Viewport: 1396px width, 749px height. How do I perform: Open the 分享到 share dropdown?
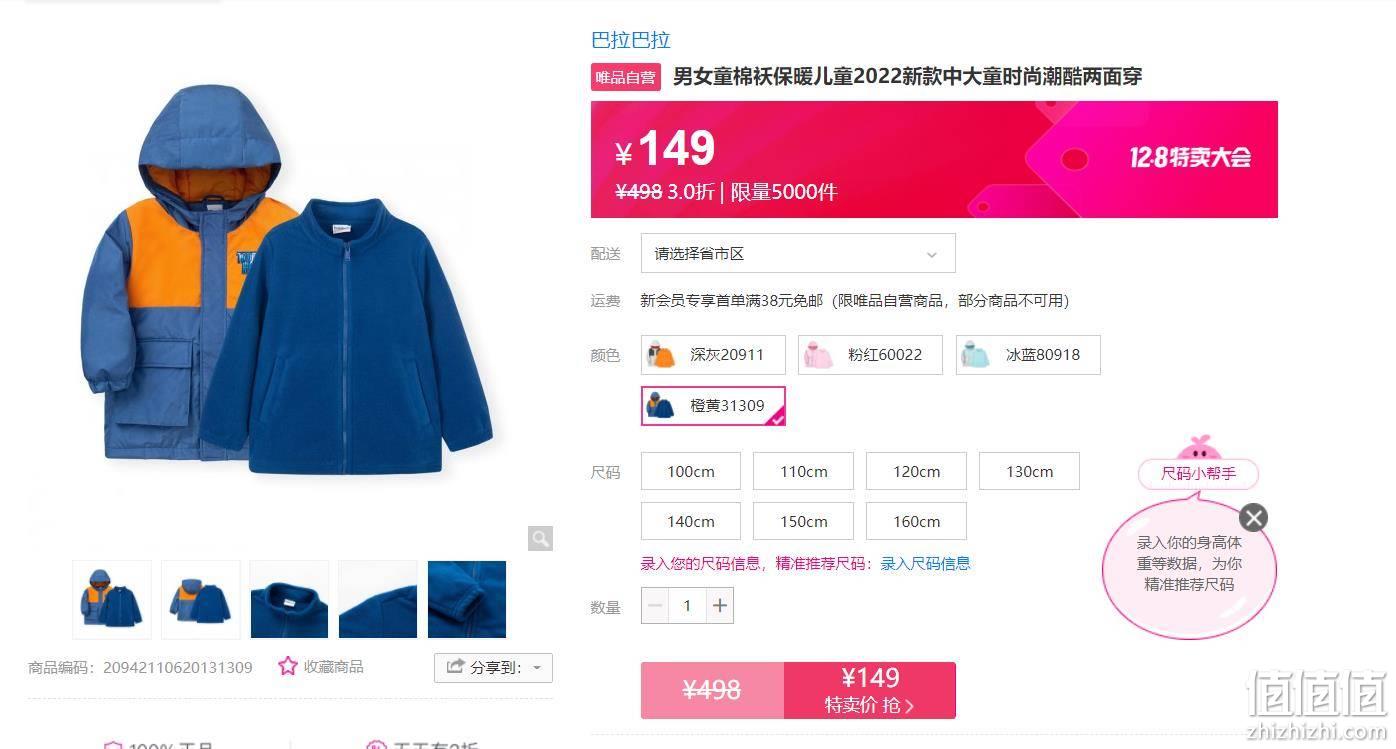click(x=494, y=667)
